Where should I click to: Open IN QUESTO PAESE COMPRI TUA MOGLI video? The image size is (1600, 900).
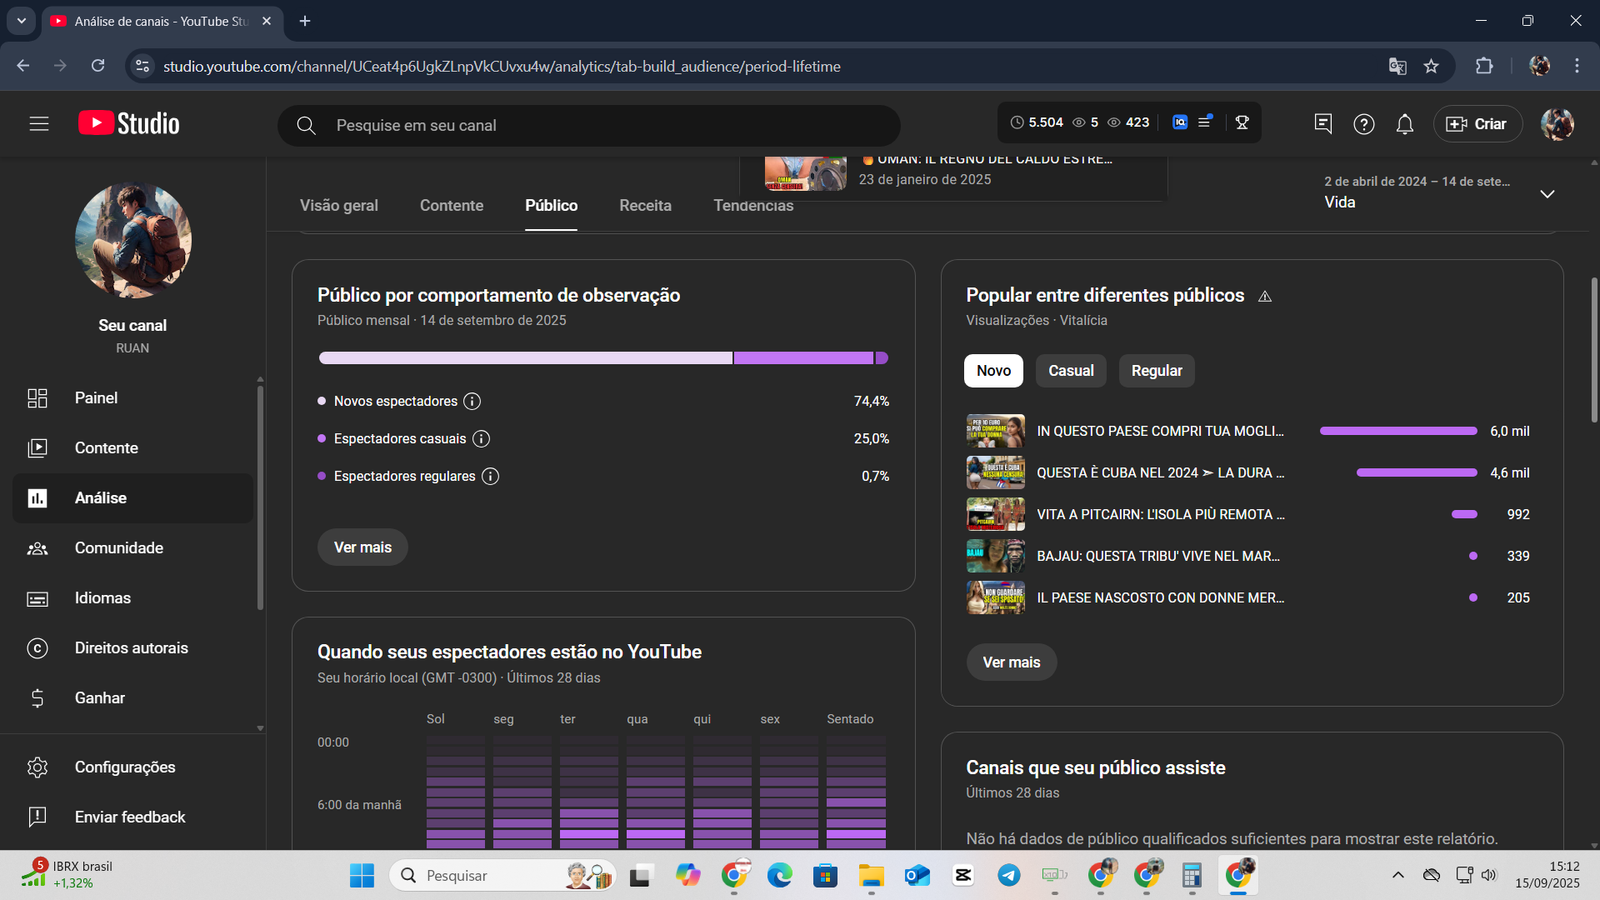1160,431
